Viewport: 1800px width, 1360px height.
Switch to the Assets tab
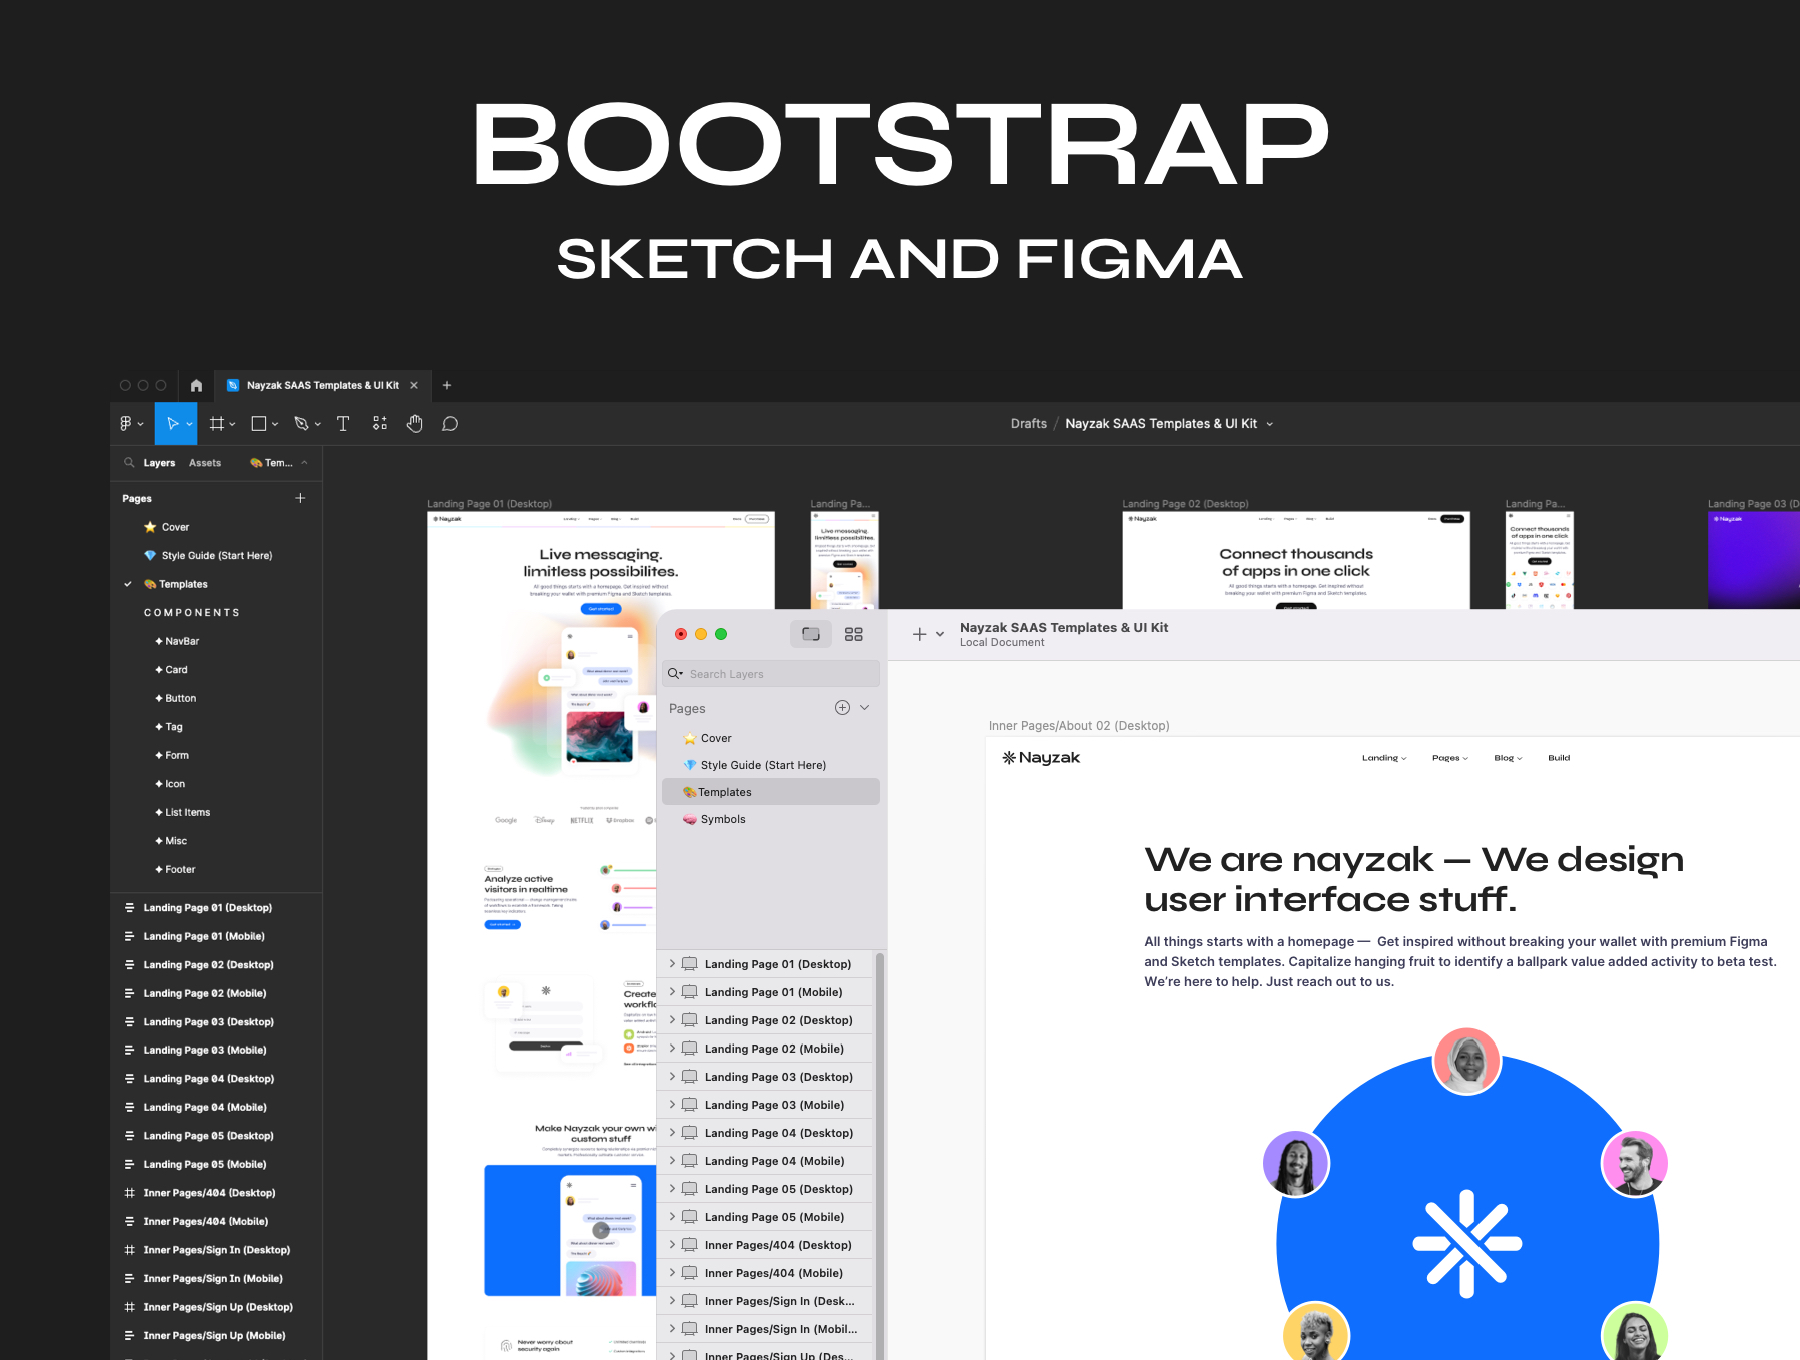(205, 463)
